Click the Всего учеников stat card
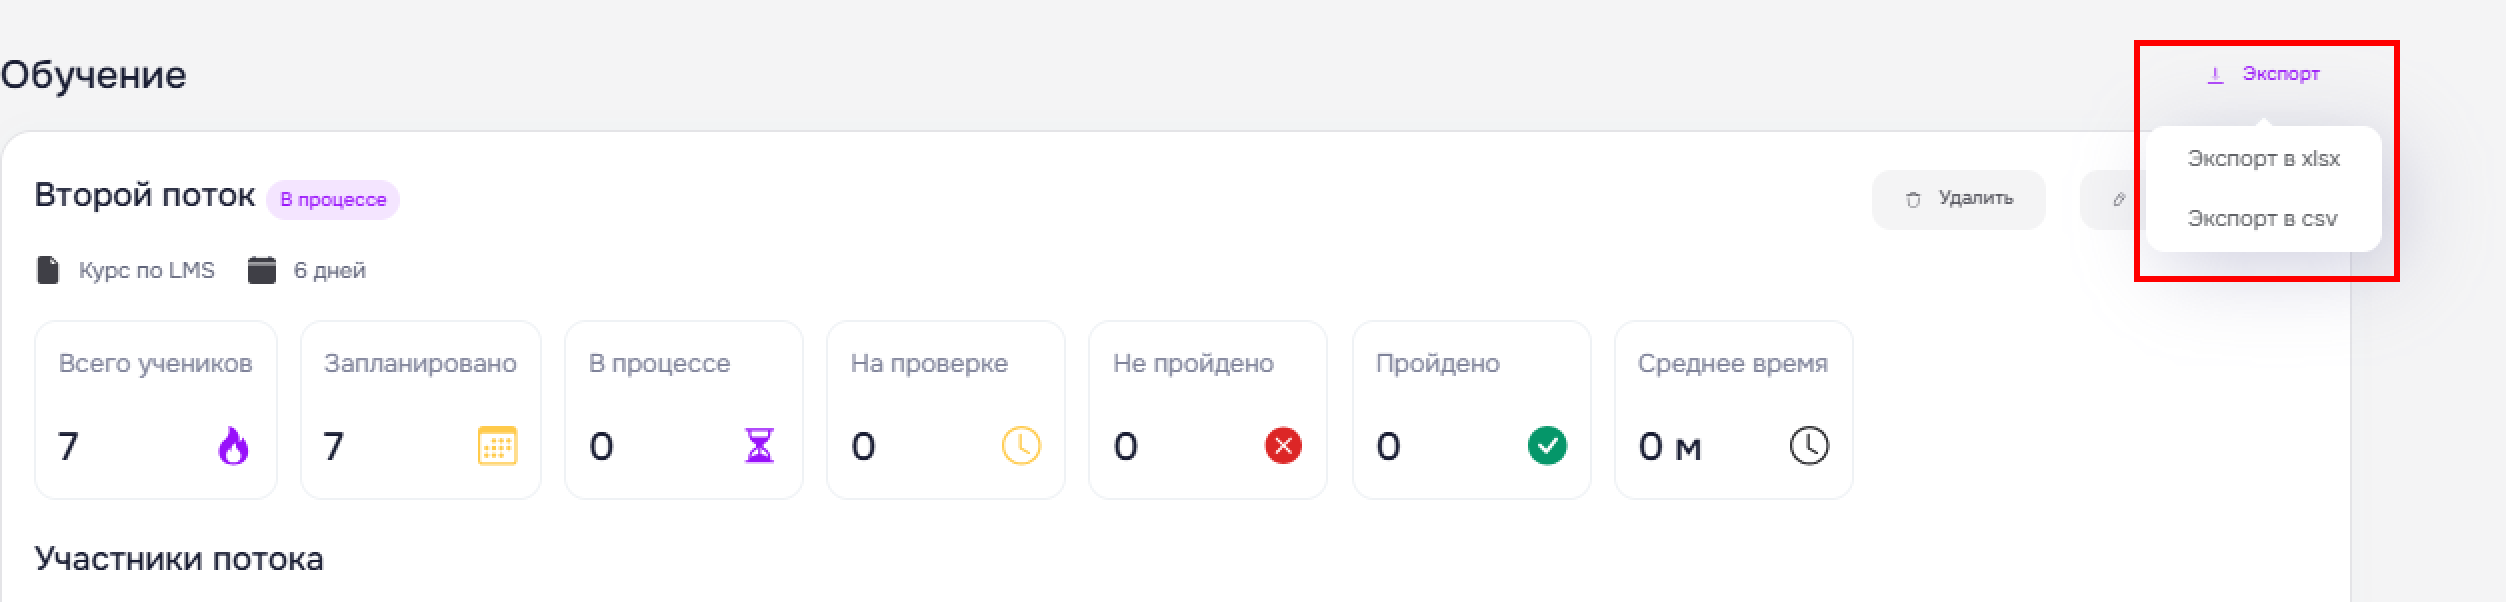The width and height of the screenshot is (2506, 602). (156, 410)
